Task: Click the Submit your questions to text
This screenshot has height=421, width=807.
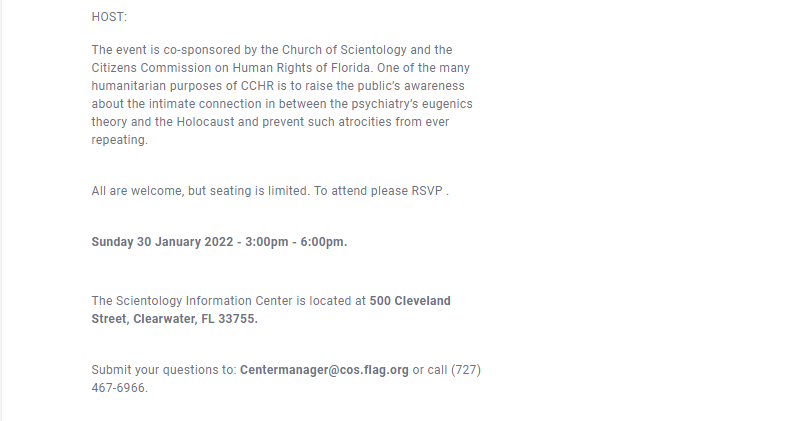Action: coord(163,370)
